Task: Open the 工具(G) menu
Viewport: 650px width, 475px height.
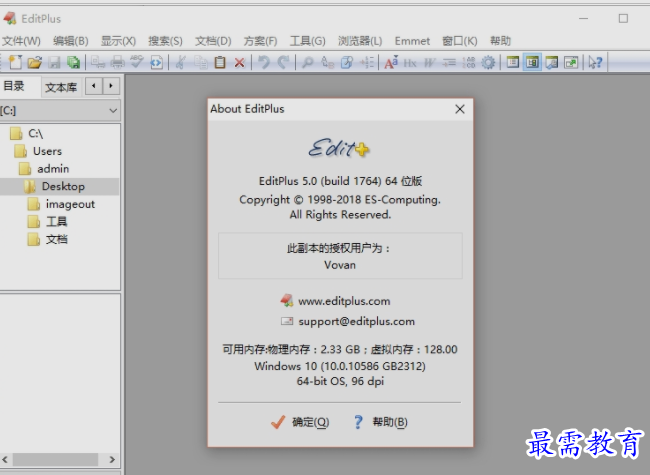Action: [308, 41]
